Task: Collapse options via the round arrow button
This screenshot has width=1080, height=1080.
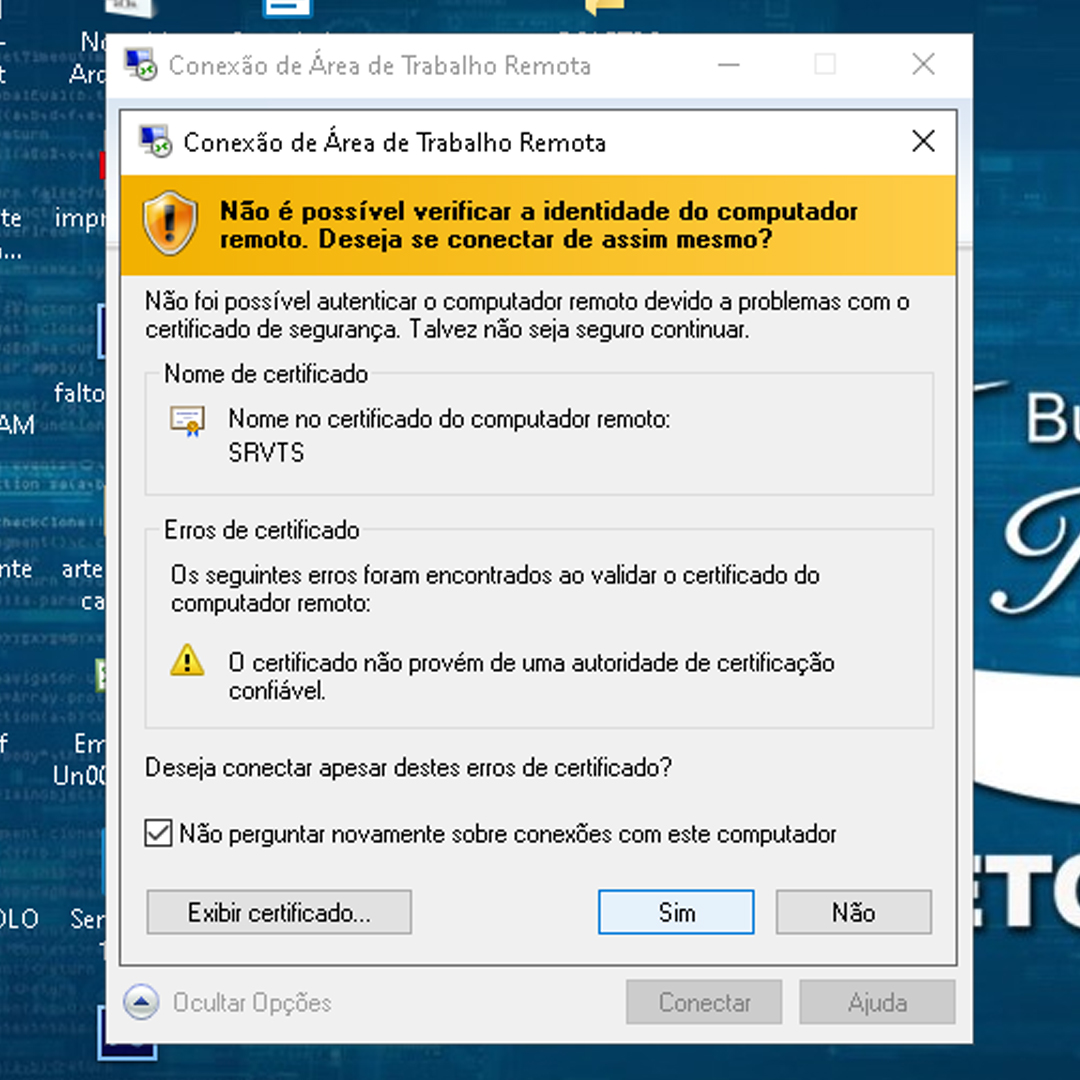Action: click(x=141, y=1002)
